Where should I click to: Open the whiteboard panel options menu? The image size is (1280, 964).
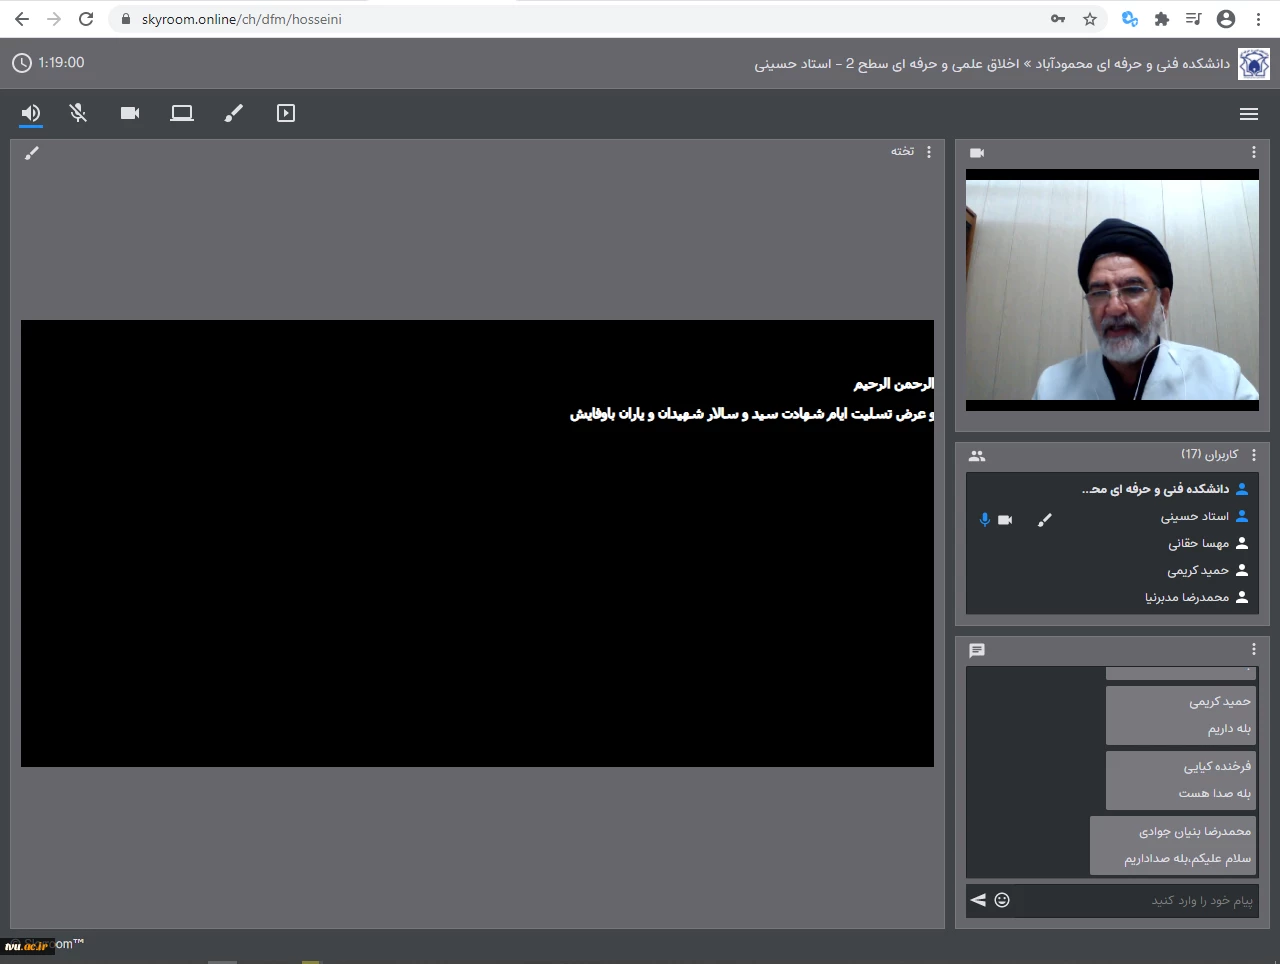[929, 152]
